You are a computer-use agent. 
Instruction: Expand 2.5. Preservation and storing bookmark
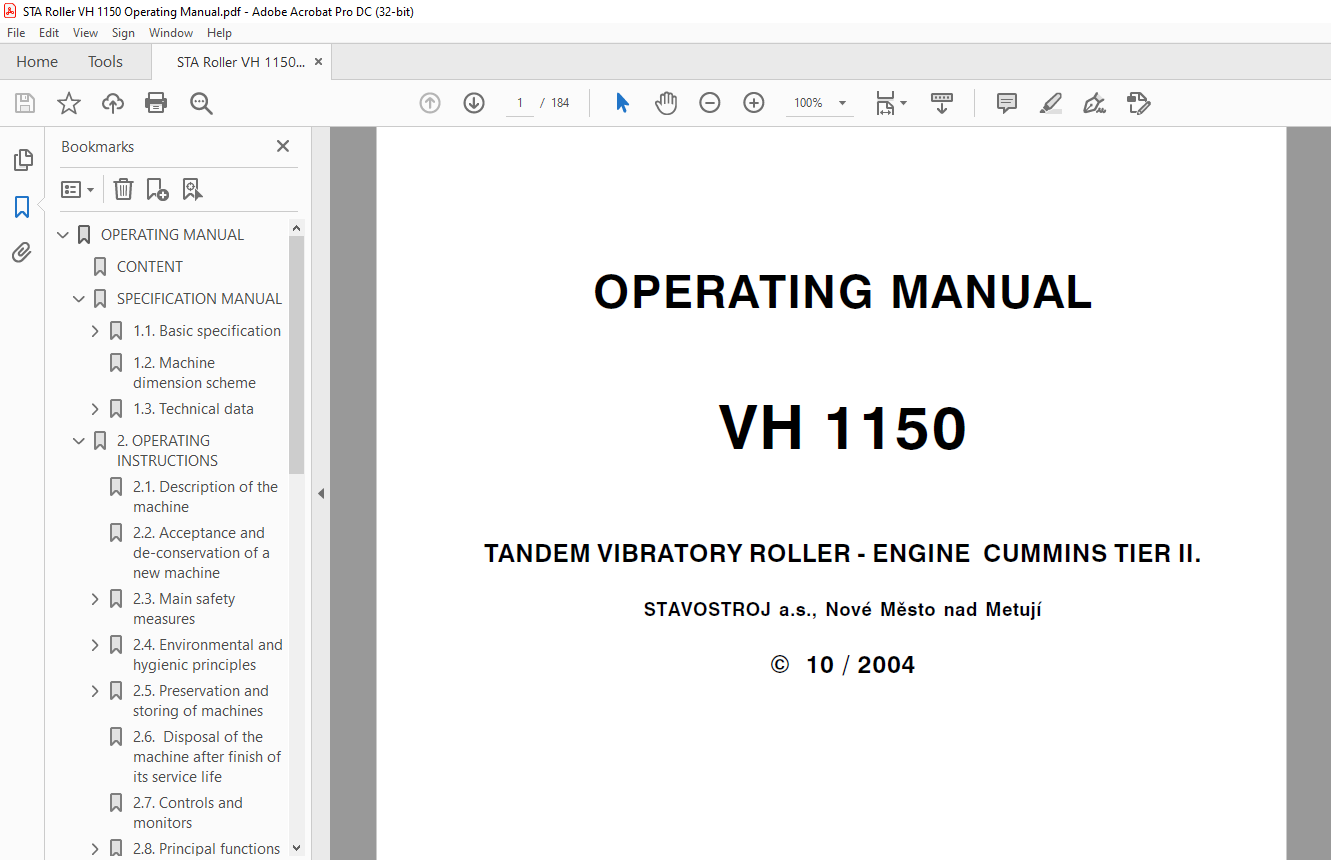[x=95, y=691]
